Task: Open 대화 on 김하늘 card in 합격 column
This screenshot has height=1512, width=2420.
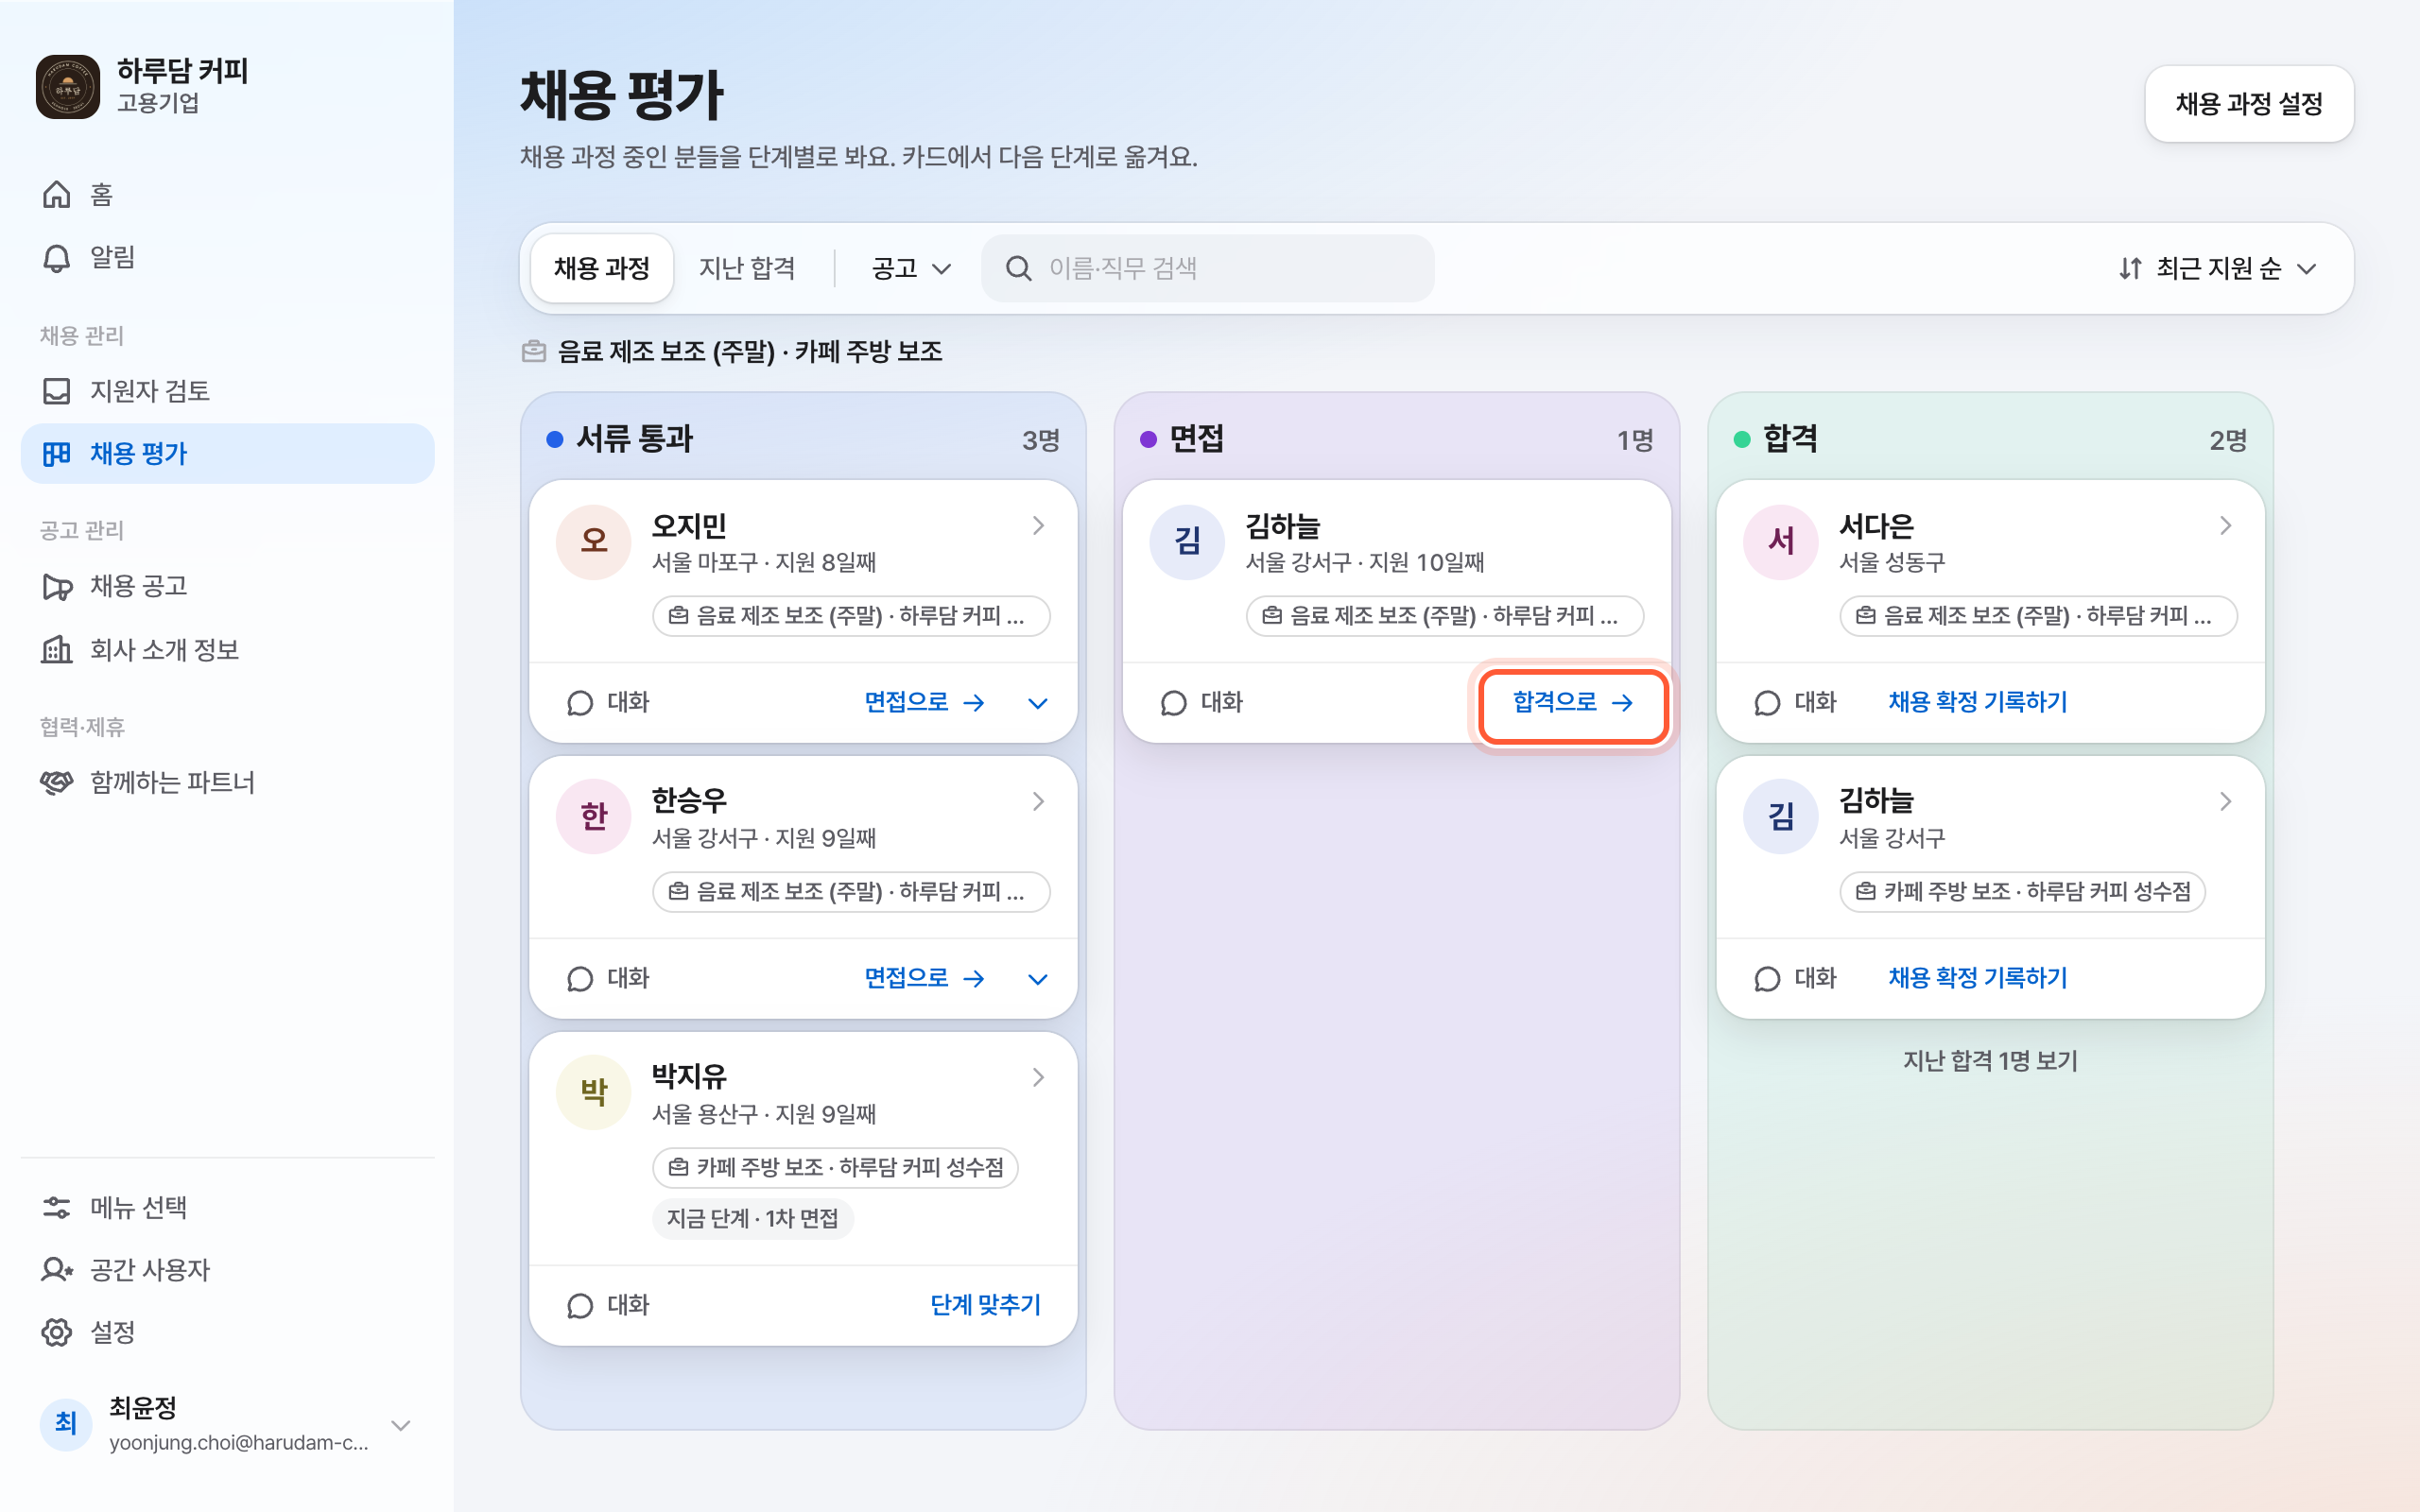Action: pos(1795,978)
